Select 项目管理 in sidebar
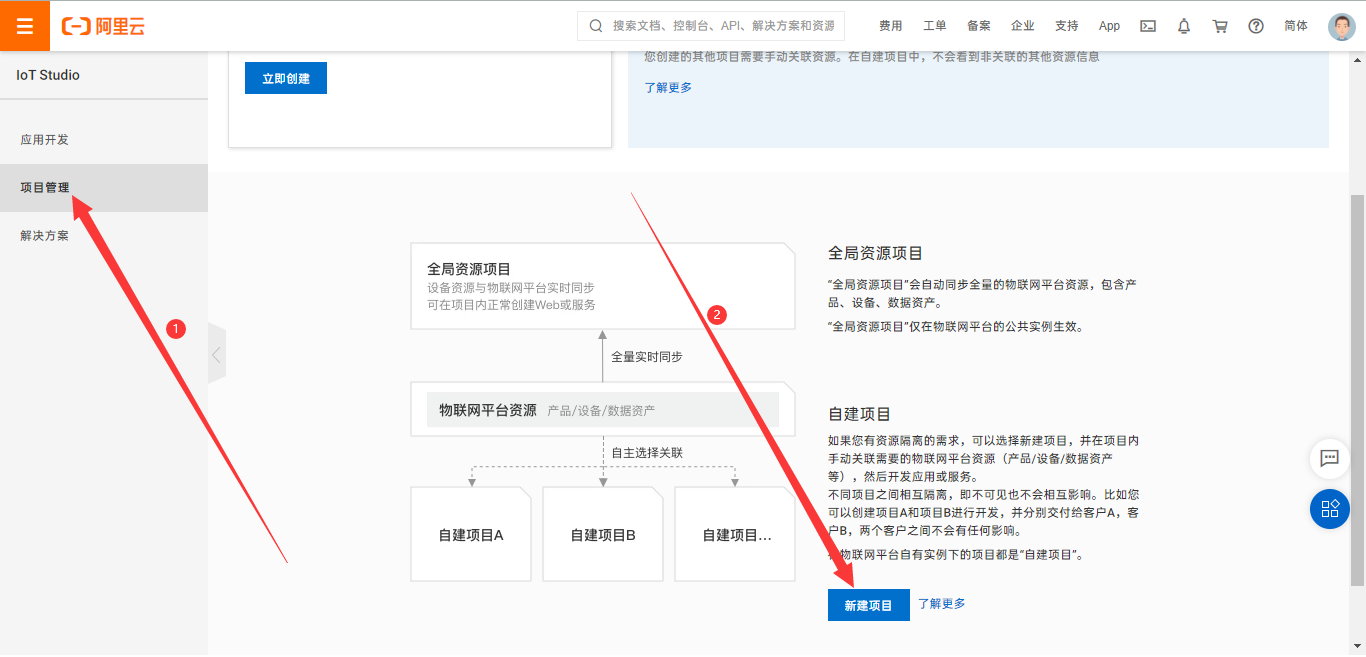The height and width of the screenshot is (657, 1366). [x=104, y=188]
